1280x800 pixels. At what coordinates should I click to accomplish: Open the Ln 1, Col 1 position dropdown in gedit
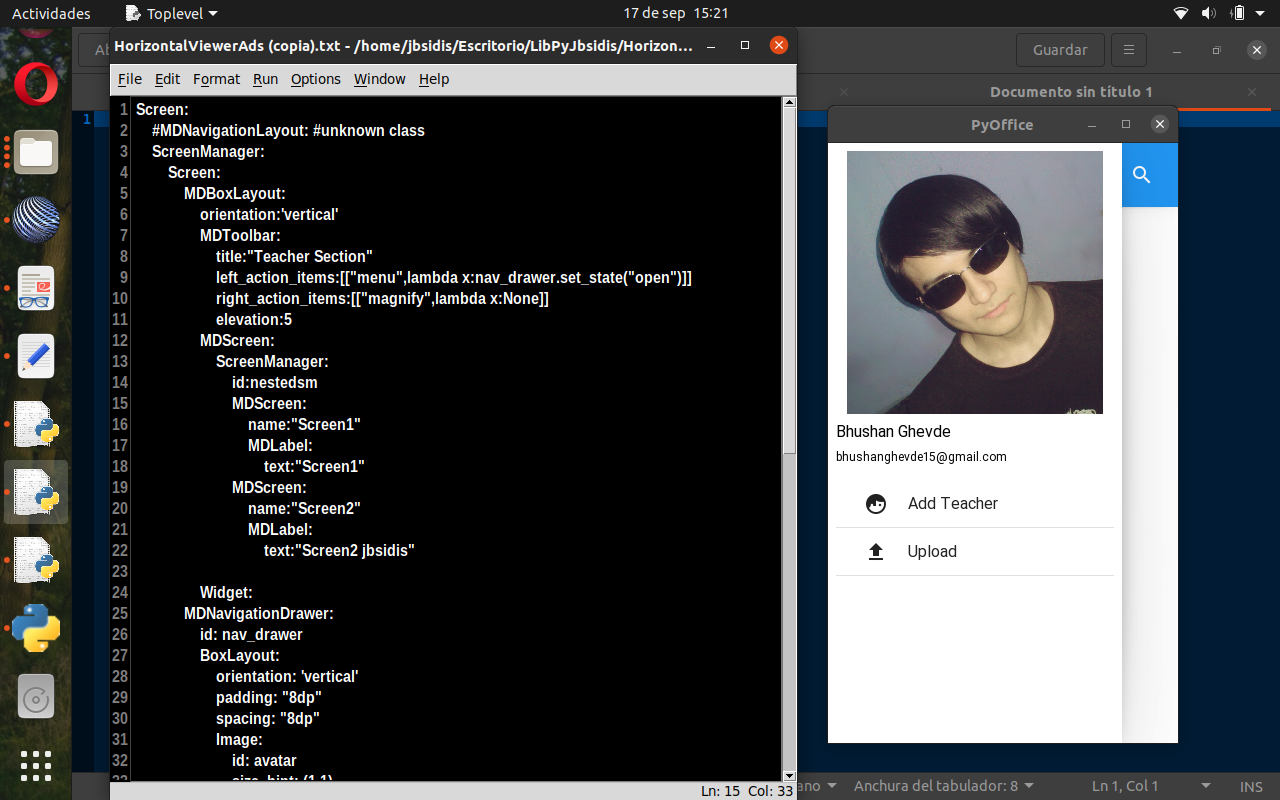coord(1150,786)
